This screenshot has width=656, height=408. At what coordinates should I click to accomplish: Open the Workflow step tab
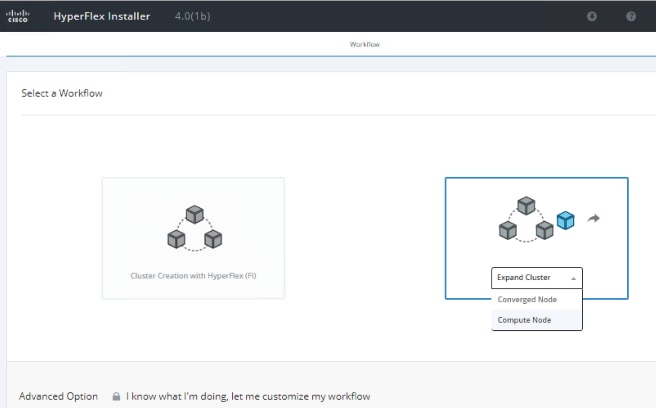(365, 44)
